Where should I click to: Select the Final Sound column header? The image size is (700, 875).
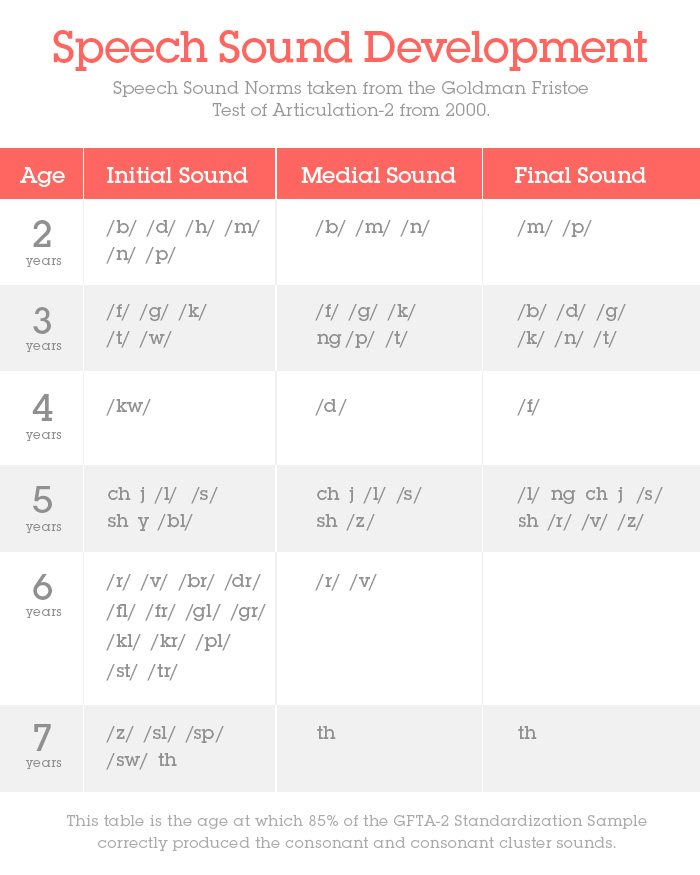pyautogui.click(x=580, y=176)
